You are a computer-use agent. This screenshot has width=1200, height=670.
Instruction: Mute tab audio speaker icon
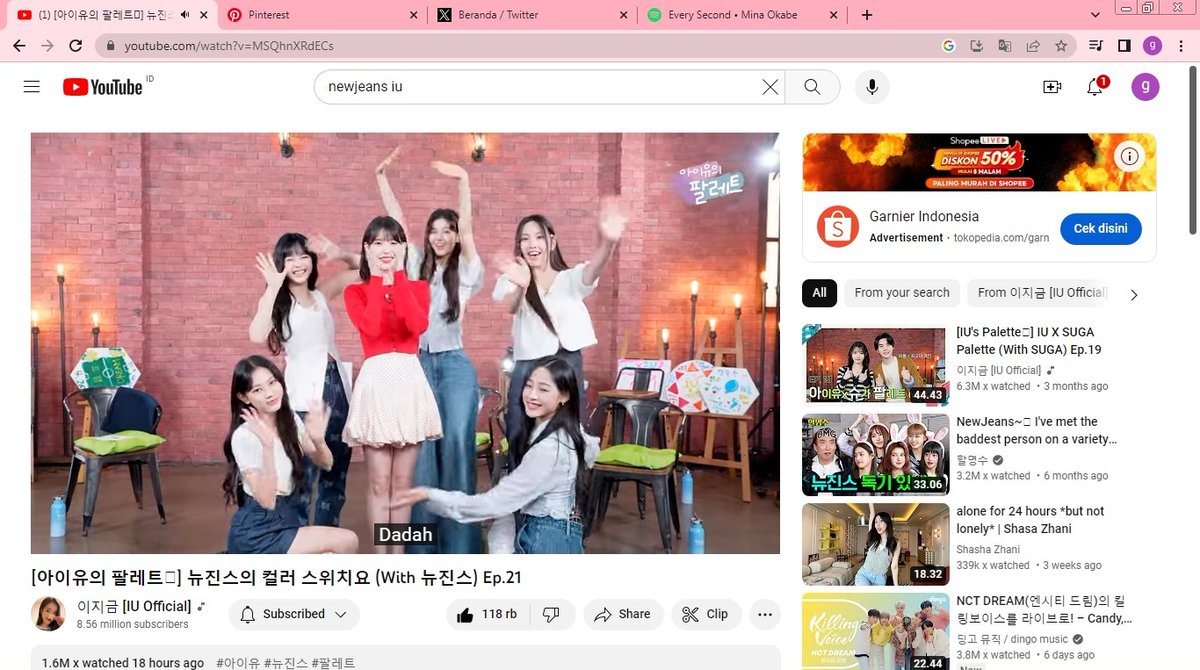[185, 15]
